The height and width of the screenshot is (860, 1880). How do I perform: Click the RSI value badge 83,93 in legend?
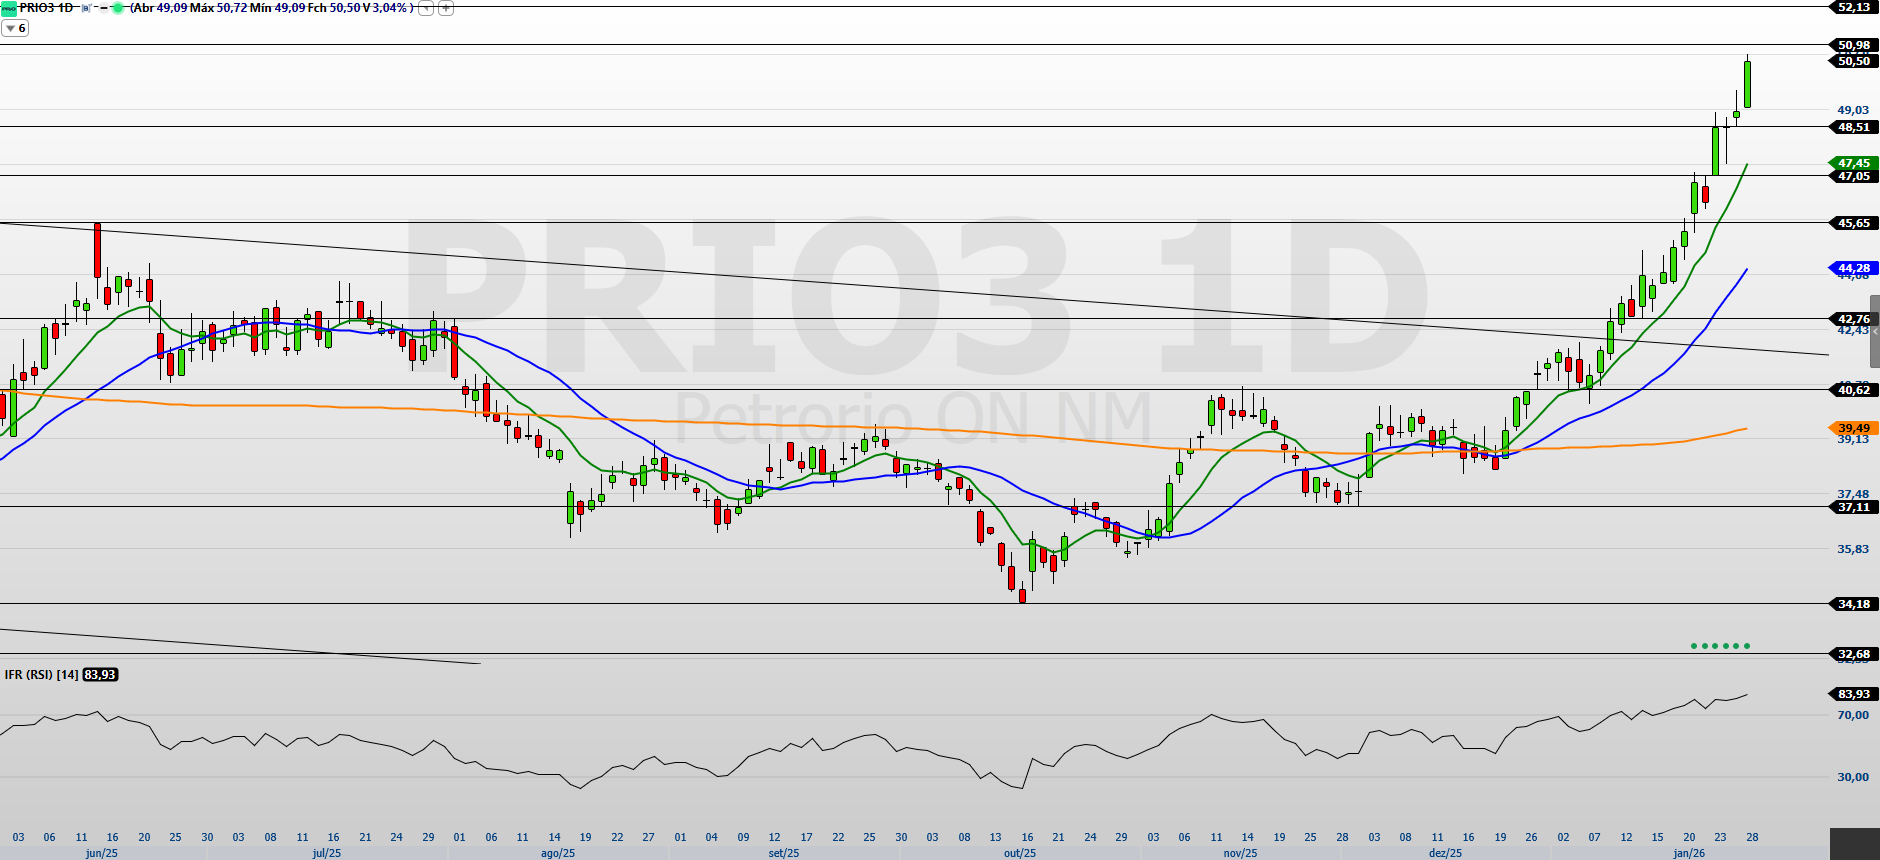100,675
